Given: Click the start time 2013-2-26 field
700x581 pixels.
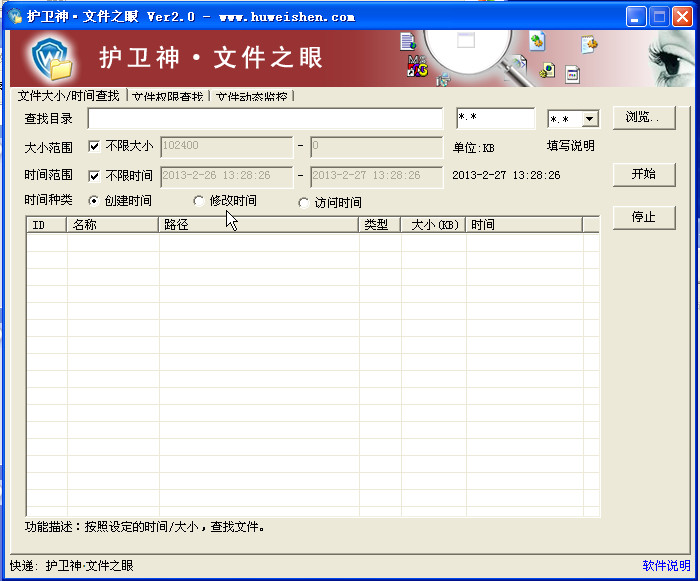Looking at the screenshot, I should (x=227, y=177).
